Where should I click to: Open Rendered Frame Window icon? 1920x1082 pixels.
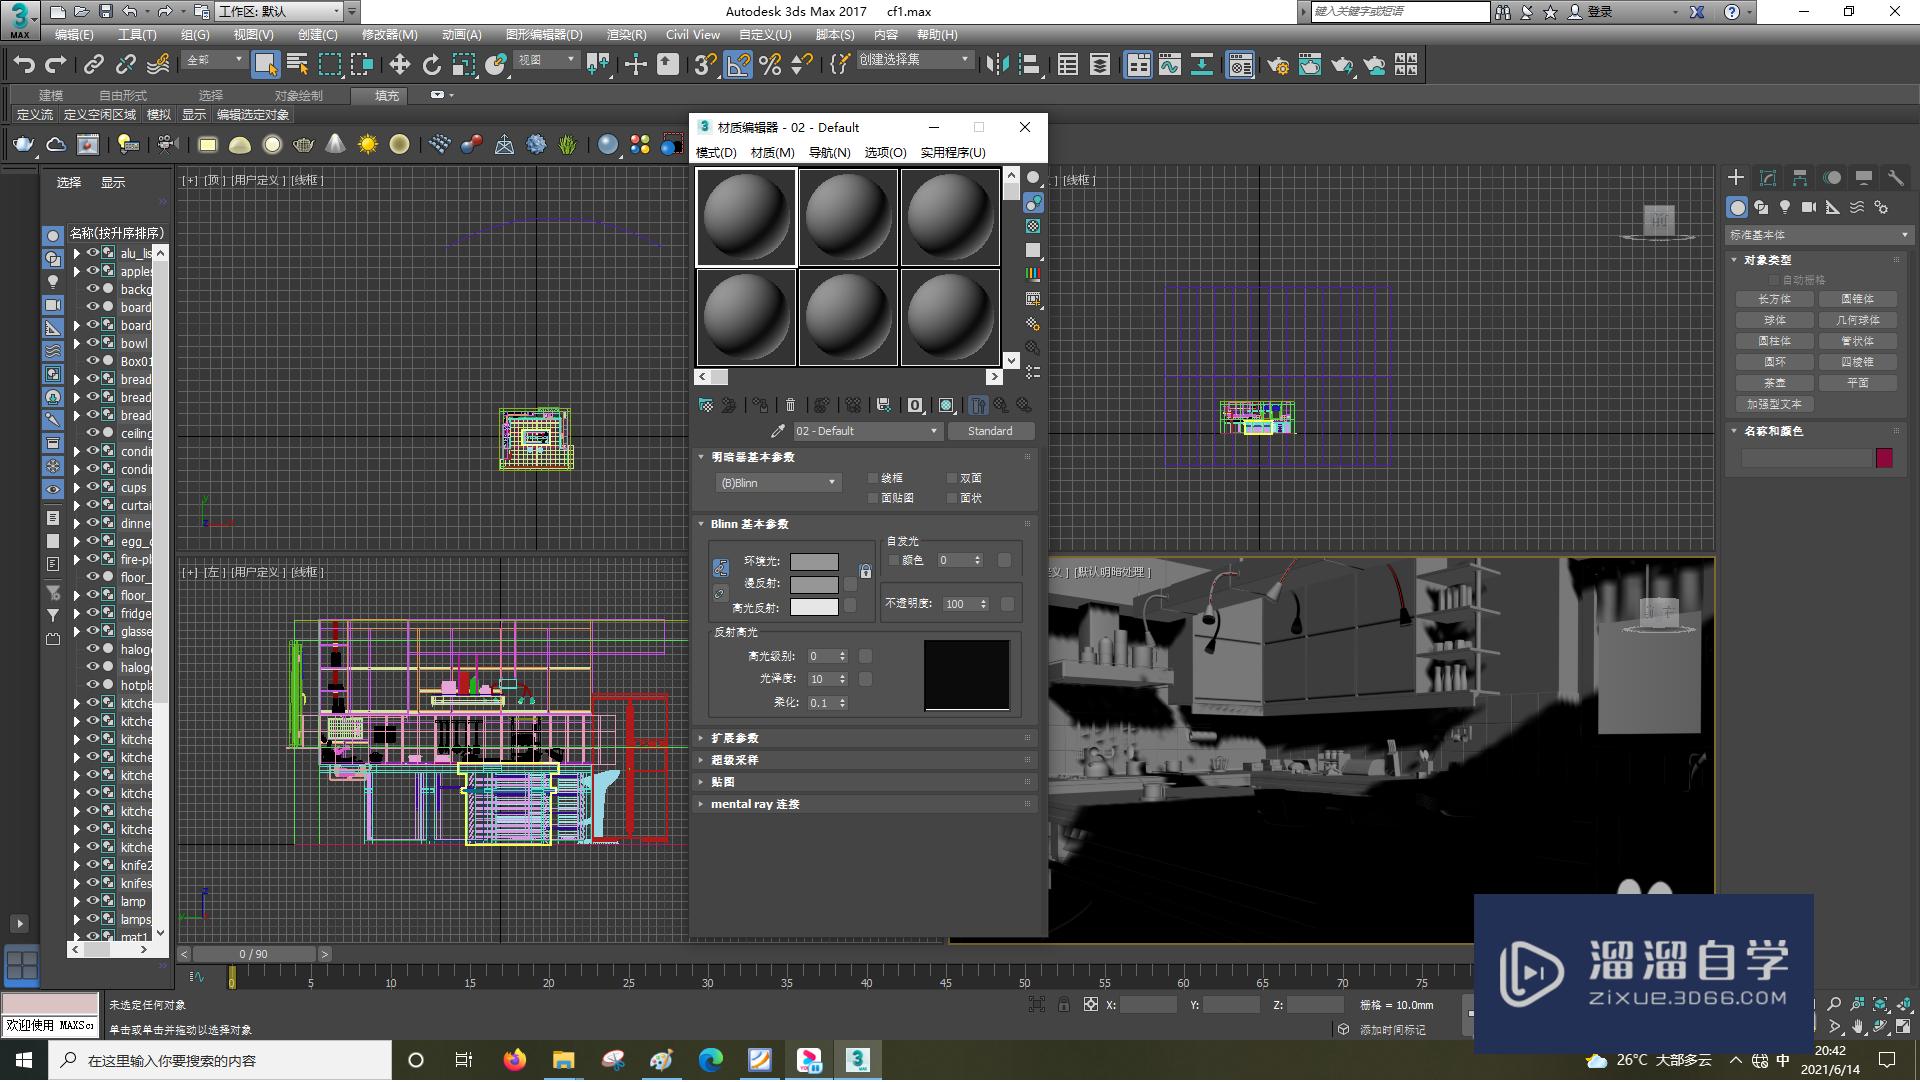[1310, 65]
